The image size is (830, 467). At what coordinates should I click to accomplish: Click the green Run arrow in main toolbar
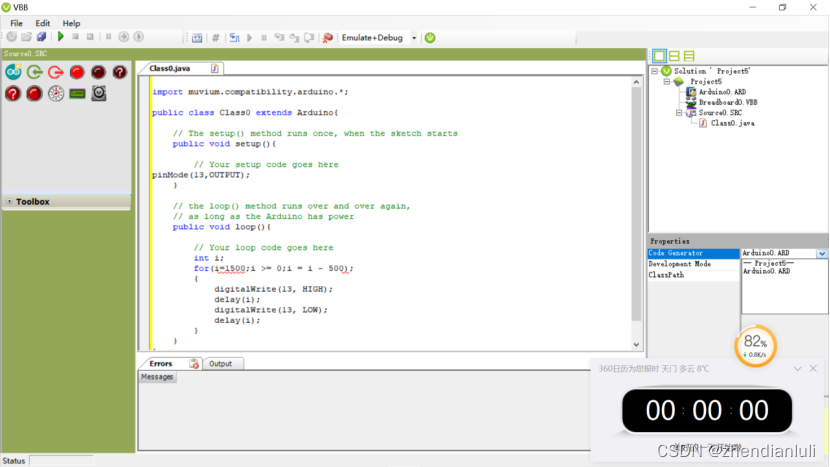(x=61, y=37)
